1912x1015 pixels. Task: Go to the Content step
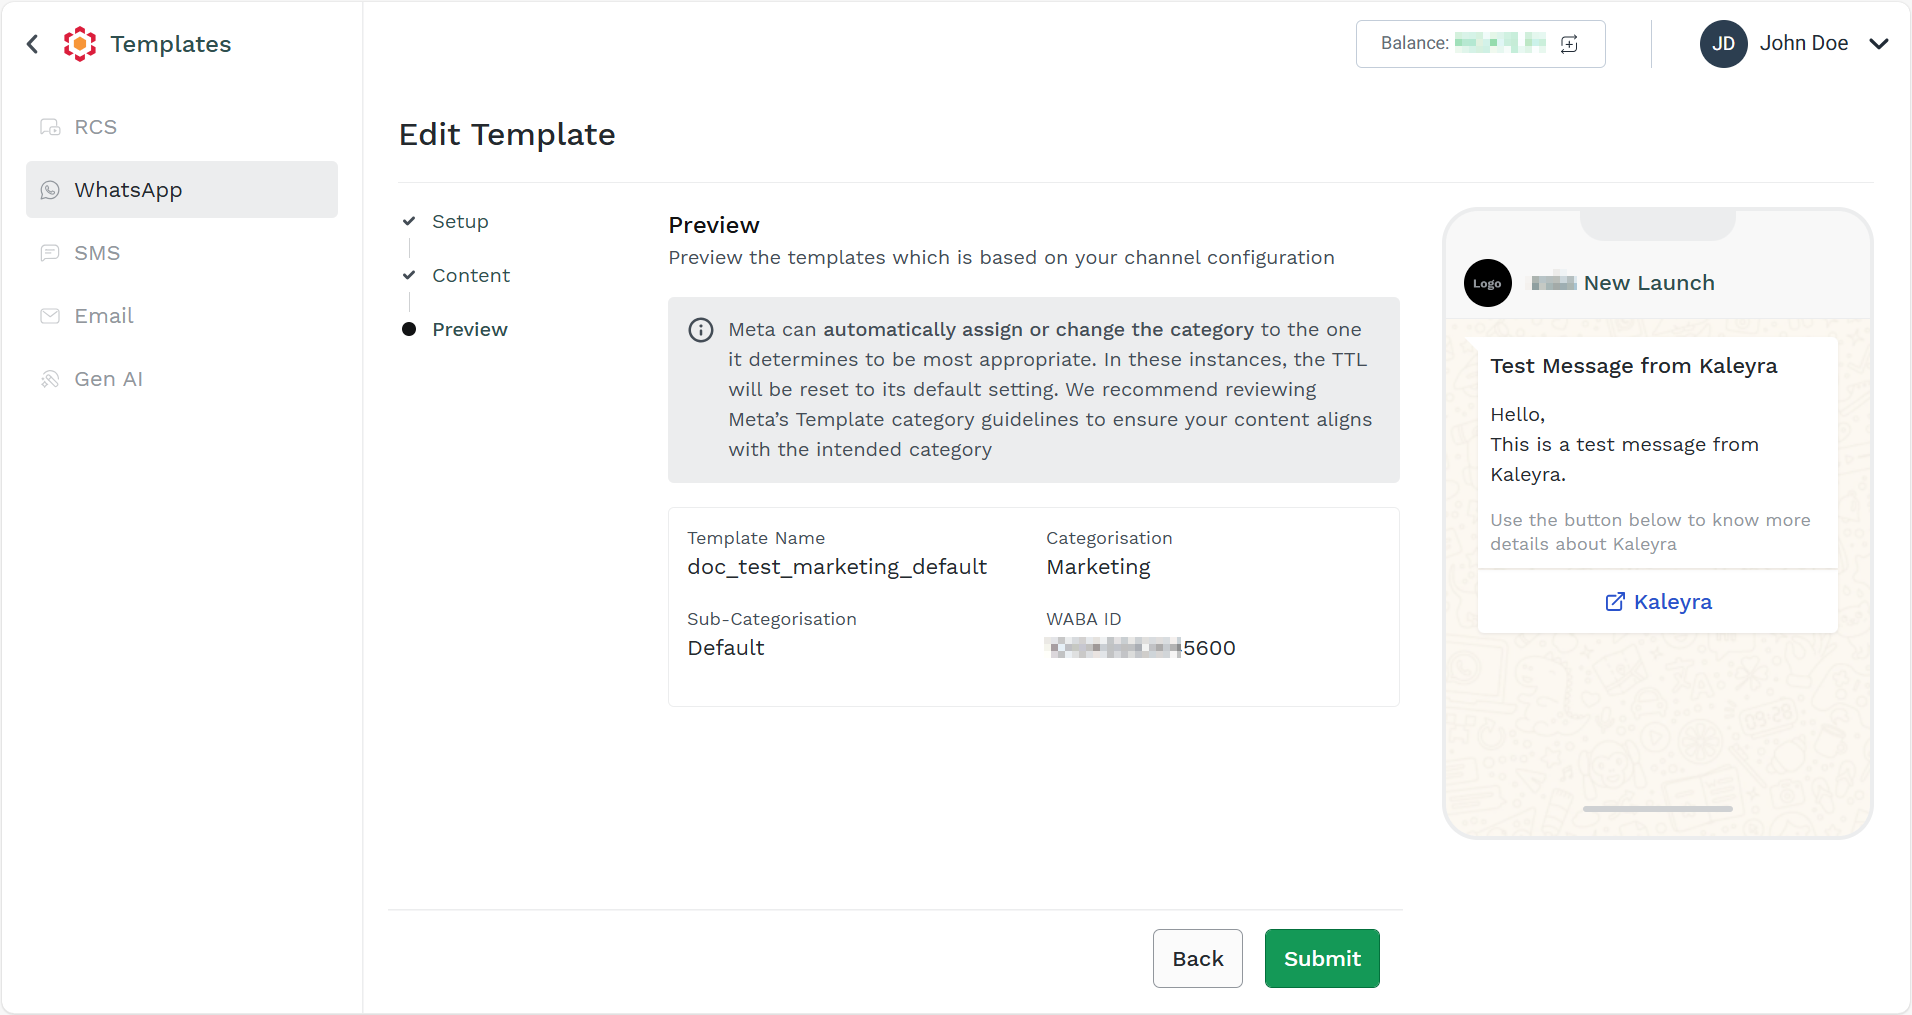tap(471, 276)
